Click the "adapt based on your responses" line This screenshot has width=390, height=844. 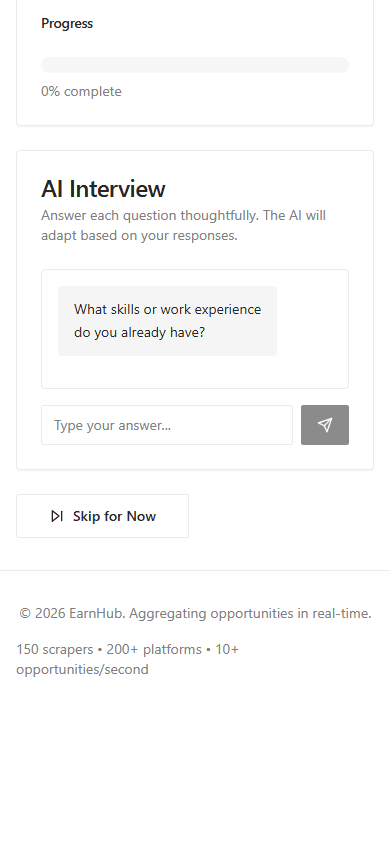tap(139, 236)
